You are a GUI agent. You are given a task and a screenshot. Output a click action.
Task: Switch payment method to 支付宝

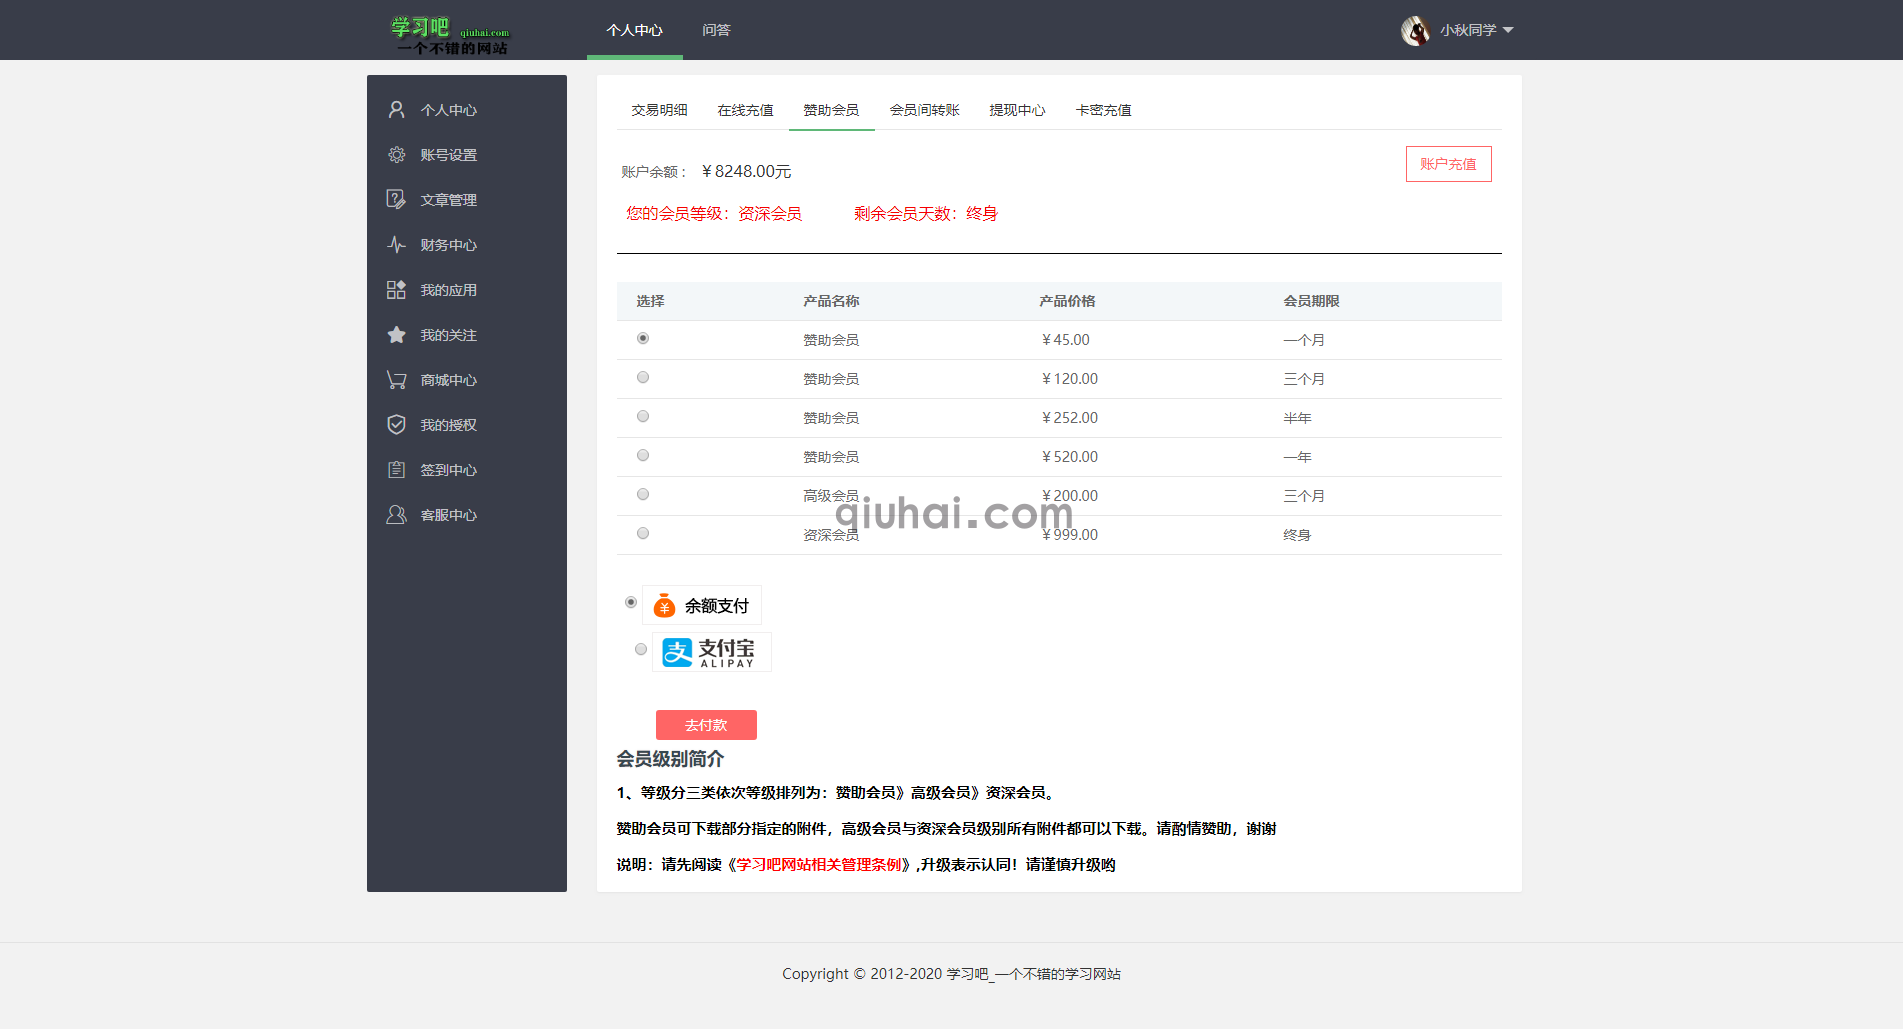click(641, 649)
